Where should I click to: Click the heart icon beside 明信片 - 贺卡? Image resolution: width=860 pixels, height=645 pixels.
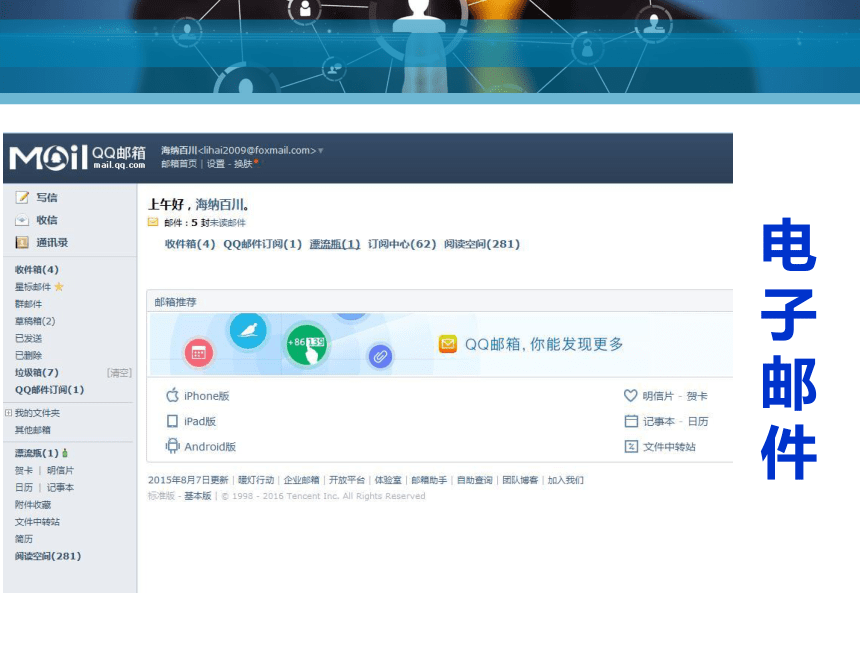tap(631, 395)
